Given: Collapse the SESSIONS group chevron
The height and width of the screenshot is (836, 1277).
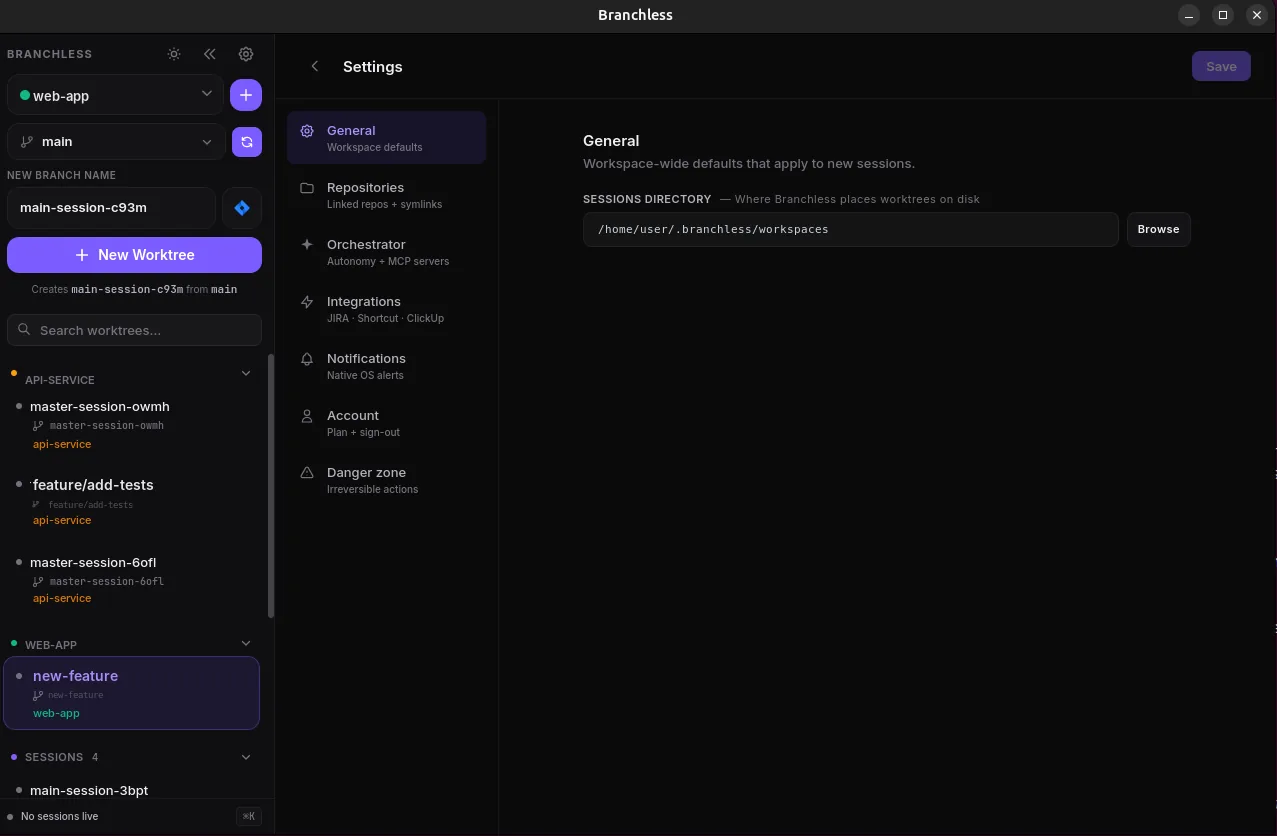Looking at the screenshot, I should click(x=246, y=757).
